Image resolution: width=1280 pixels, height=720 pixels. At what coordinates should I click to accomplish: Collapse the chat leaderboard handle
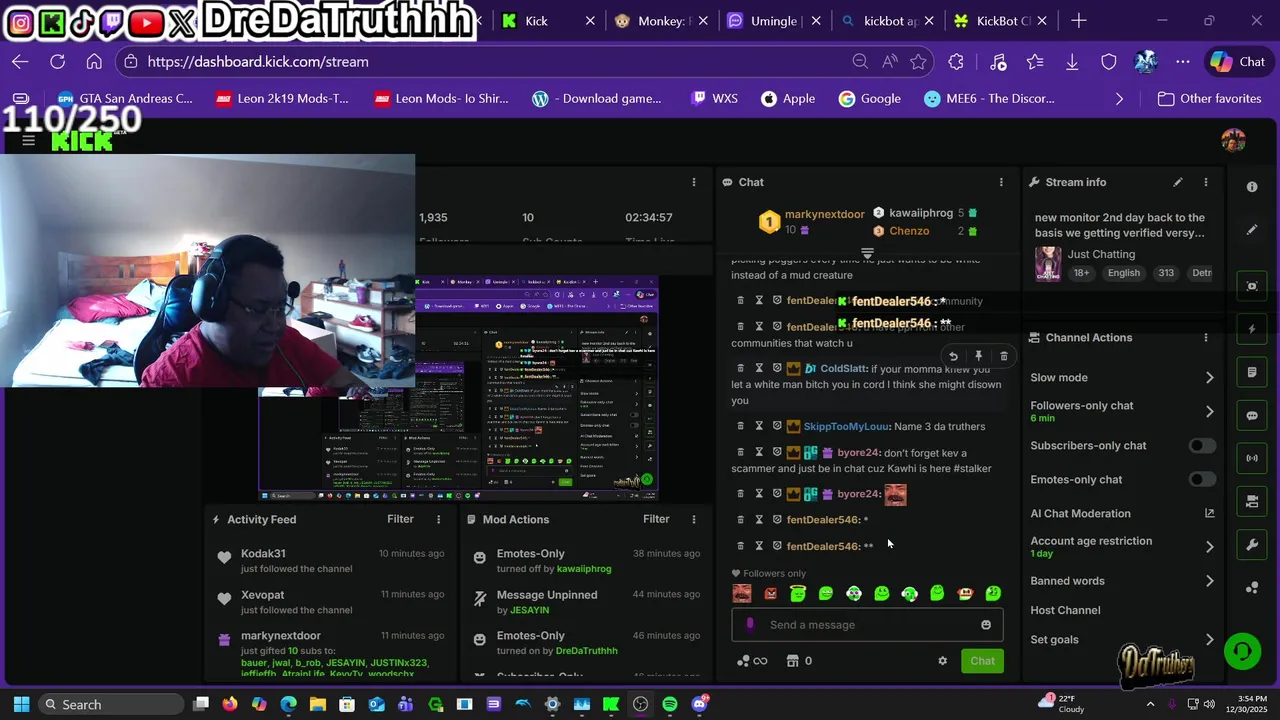(867, 254)
